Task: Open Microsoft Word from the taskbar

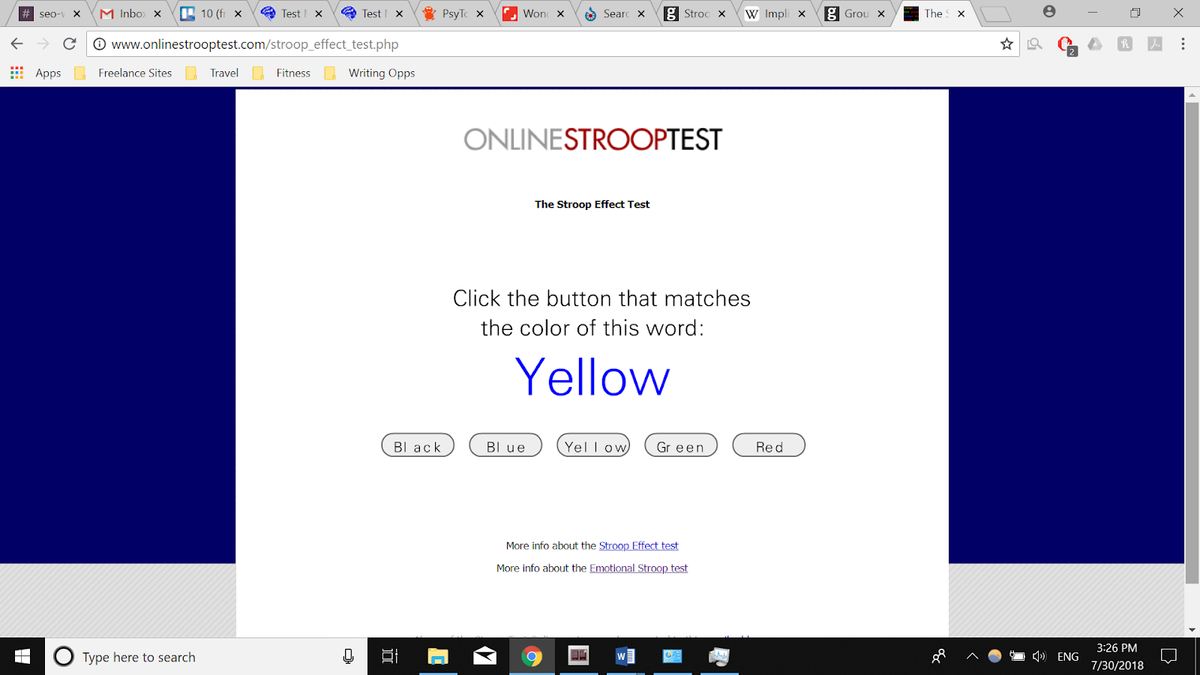Action: pos(627,657)
